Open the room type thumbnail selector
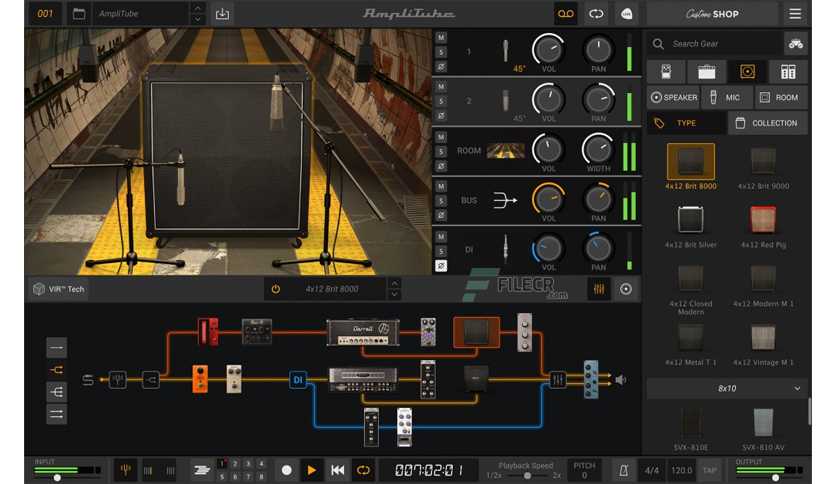 505,151
